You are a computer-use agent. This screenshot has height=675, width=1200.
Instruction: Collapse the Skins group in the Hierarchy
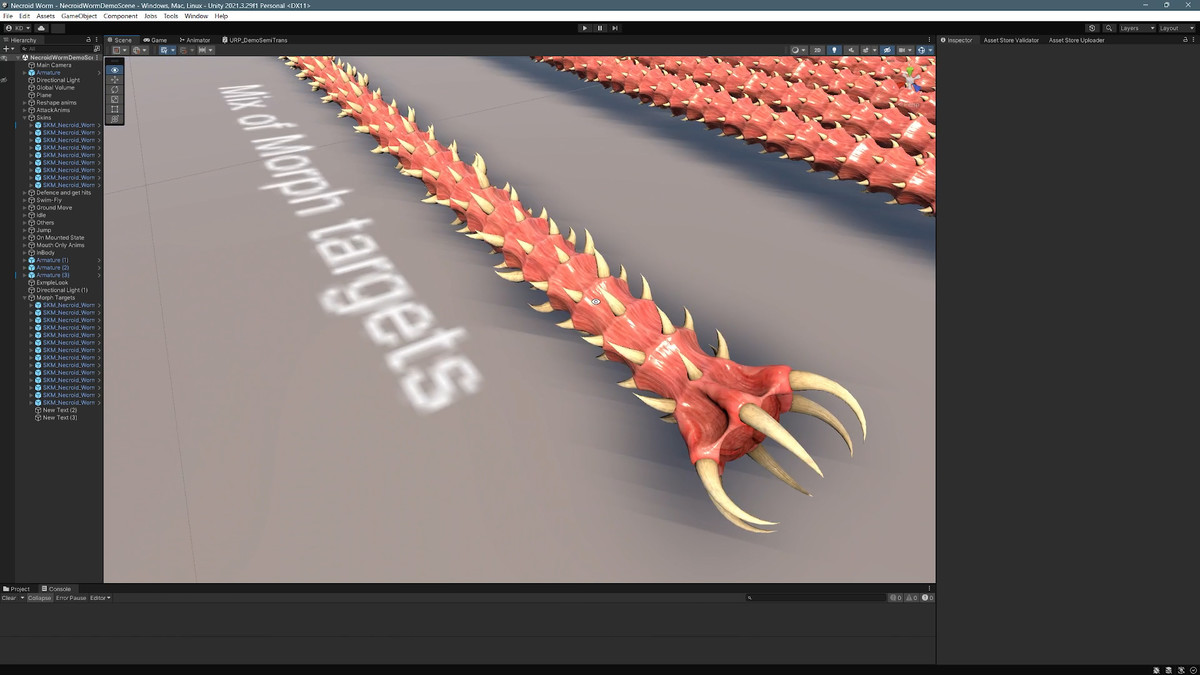[x=25, y=118]
